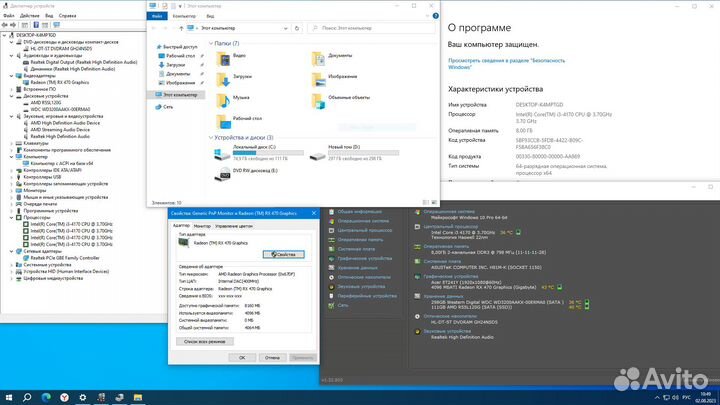Expand the Мониторы node in Device Manager

click(11, 191)
